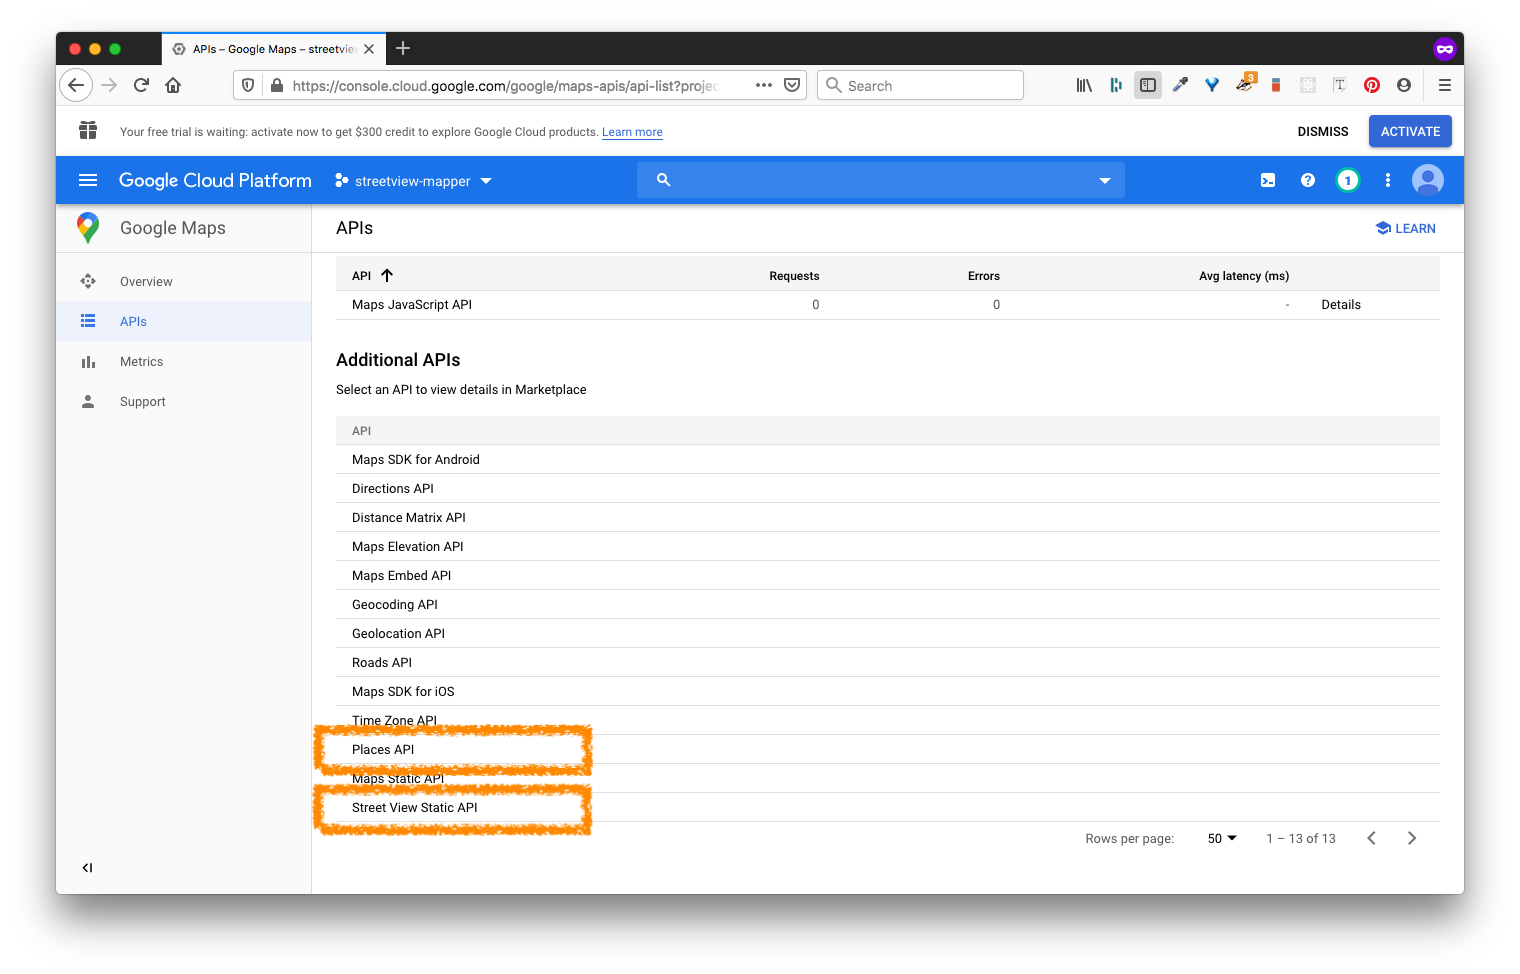Open the streetview-mapper project dropdown
Image resolution: width=1520 pixels, height=974 pixels.
click(413, 181)
